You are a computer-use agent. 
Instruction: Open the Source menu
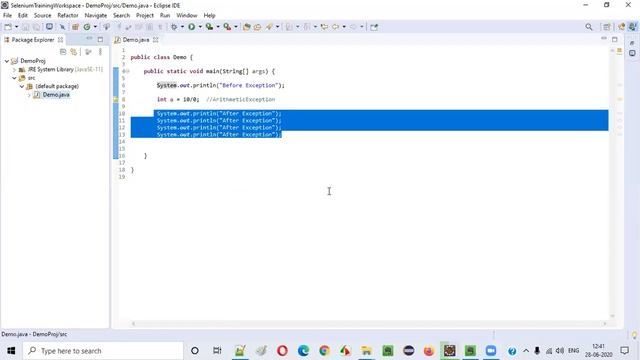42,16
